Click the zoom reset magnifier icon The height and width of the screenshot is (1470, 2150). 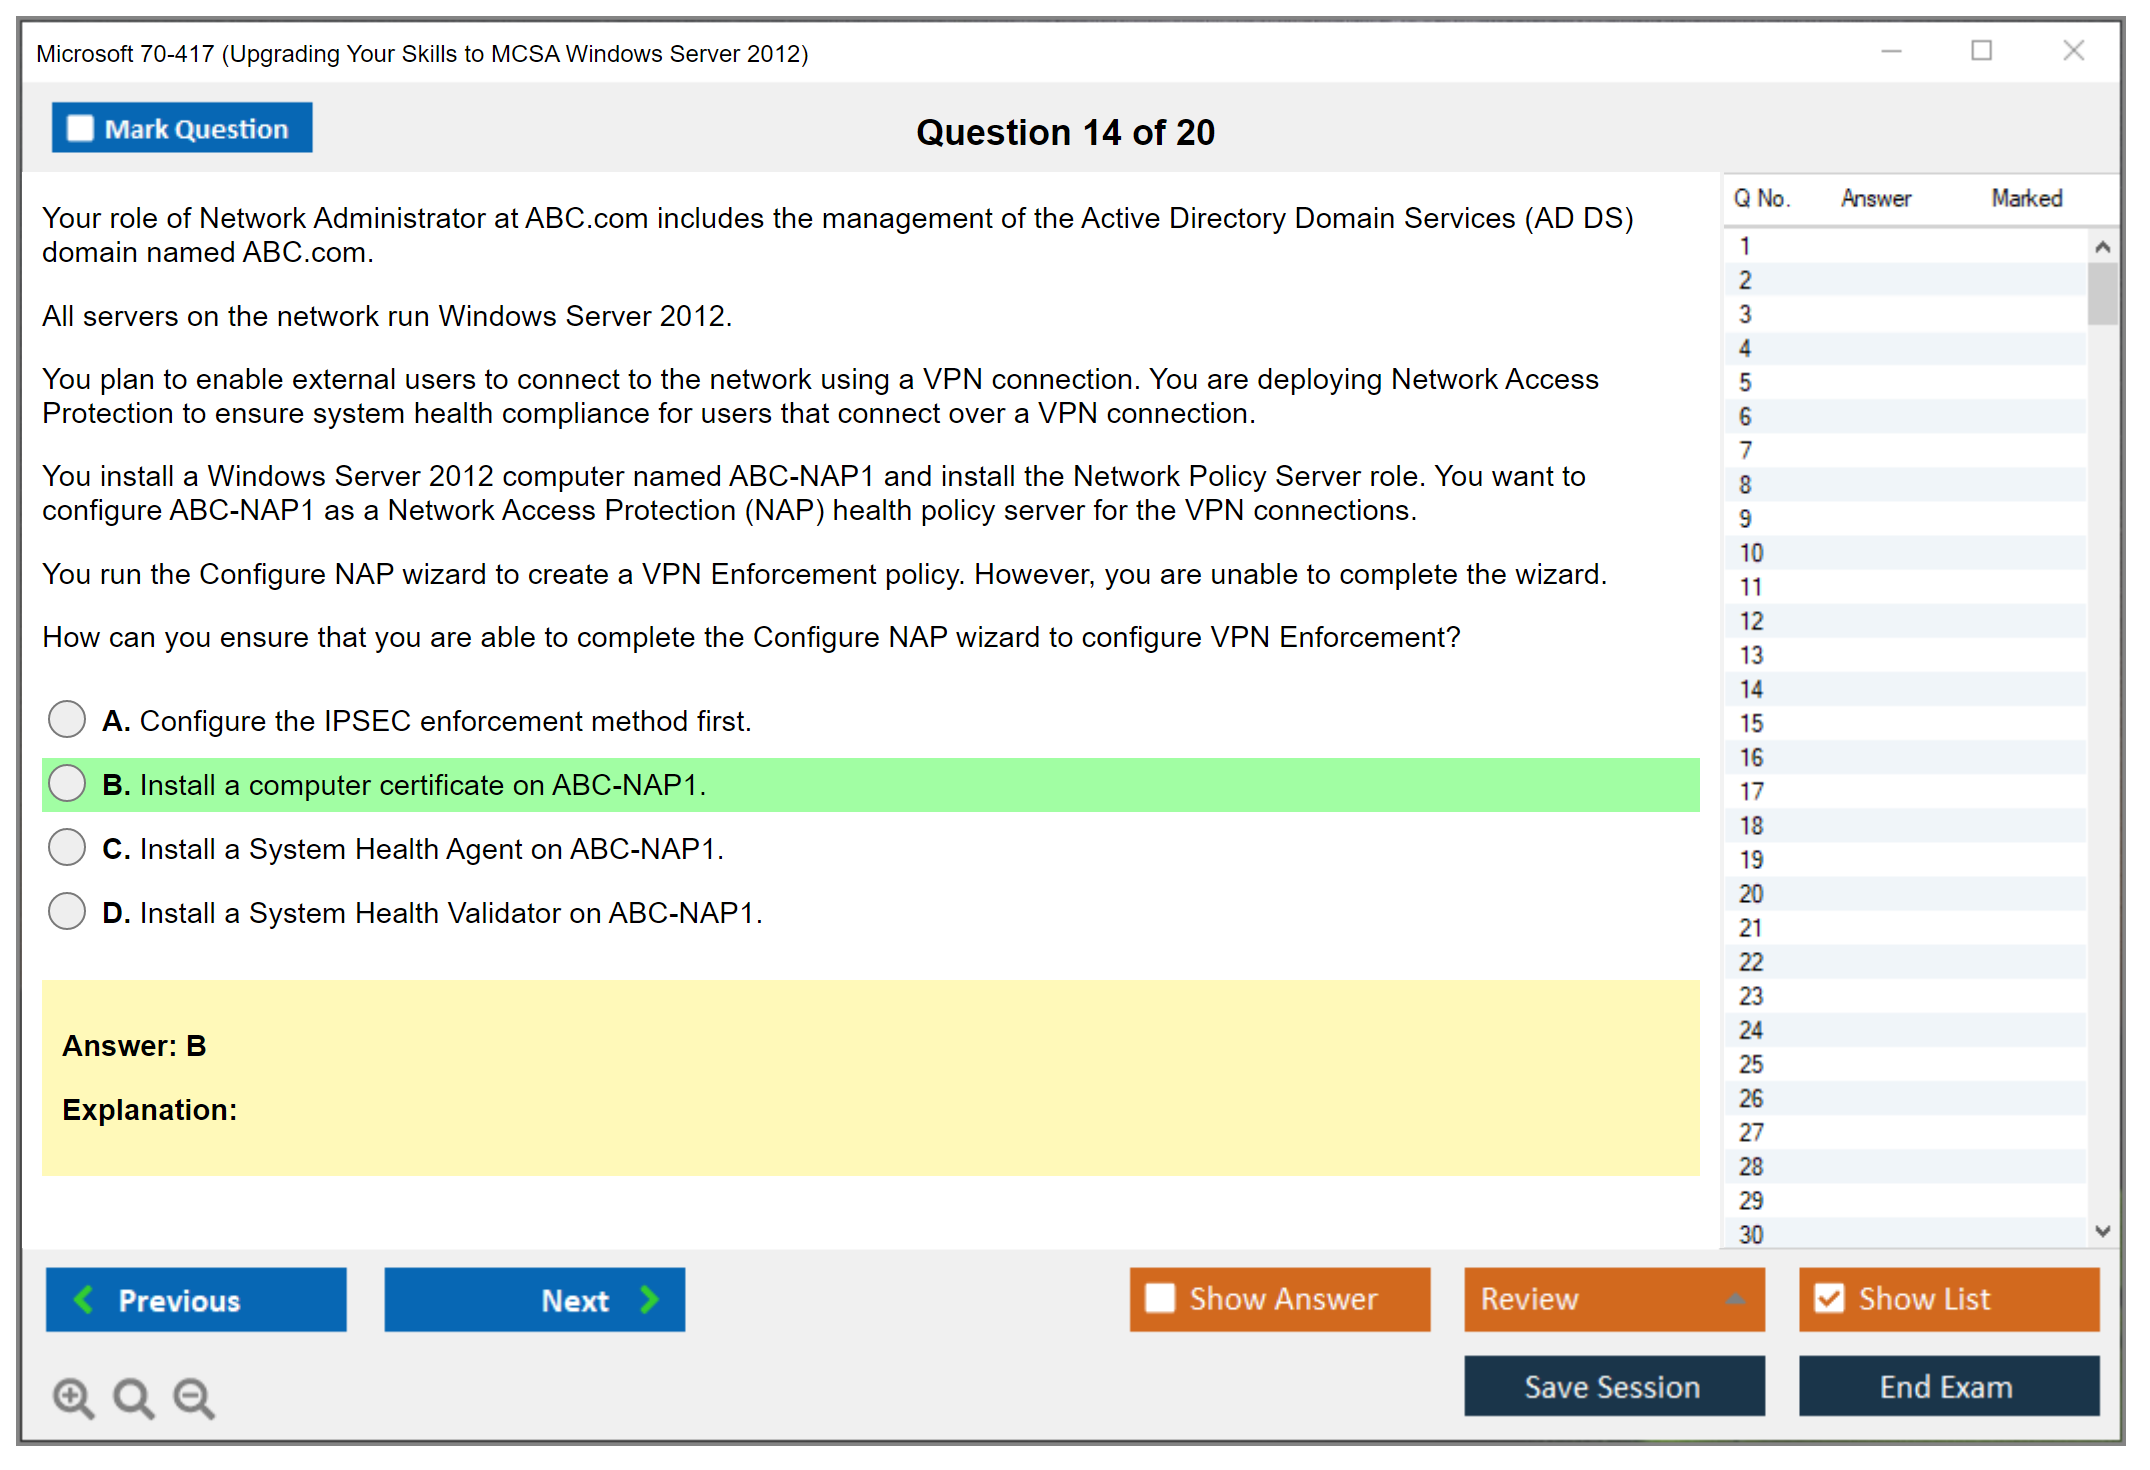(133, 1397)
